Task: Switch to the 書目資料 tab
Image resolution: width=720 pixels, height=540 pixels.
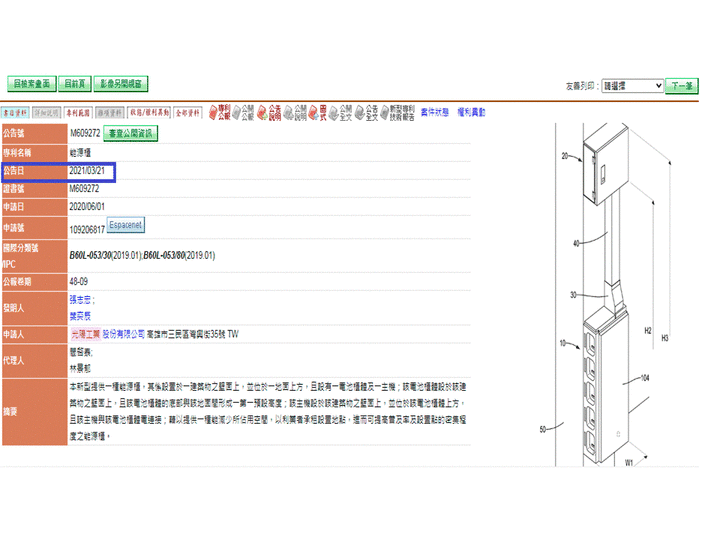Action: tap(15, 112)
